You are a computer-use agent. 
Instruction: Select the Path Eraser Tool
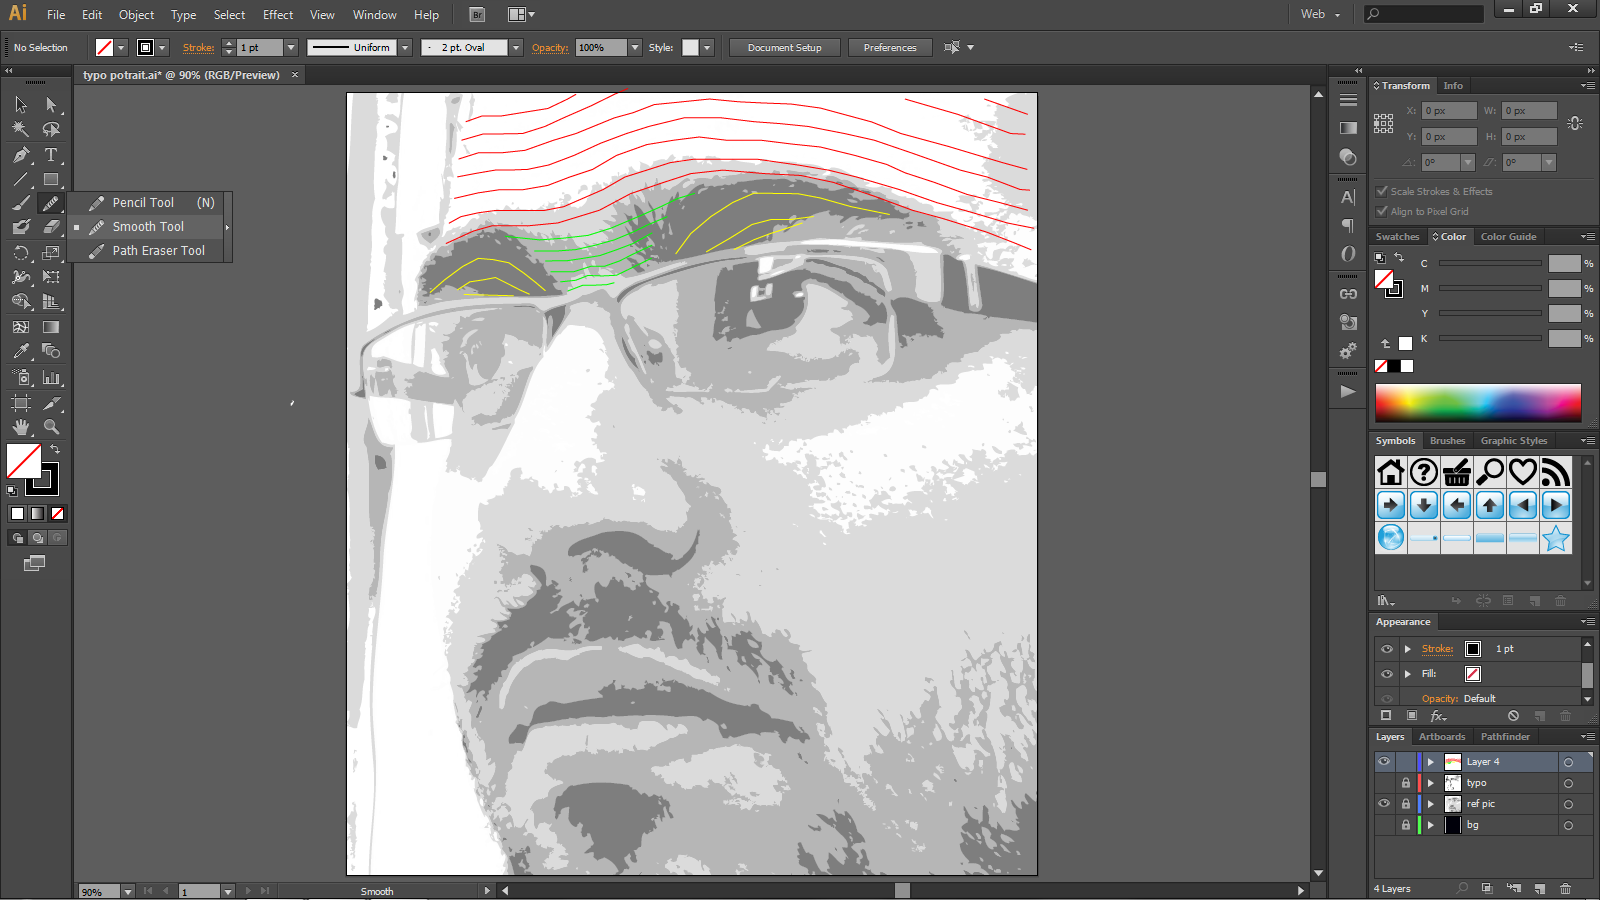coord(155,250)
